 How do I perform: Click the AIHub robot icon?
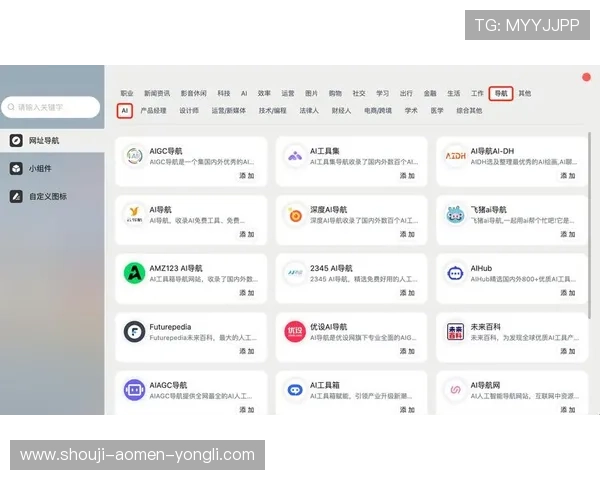point(455,273)
